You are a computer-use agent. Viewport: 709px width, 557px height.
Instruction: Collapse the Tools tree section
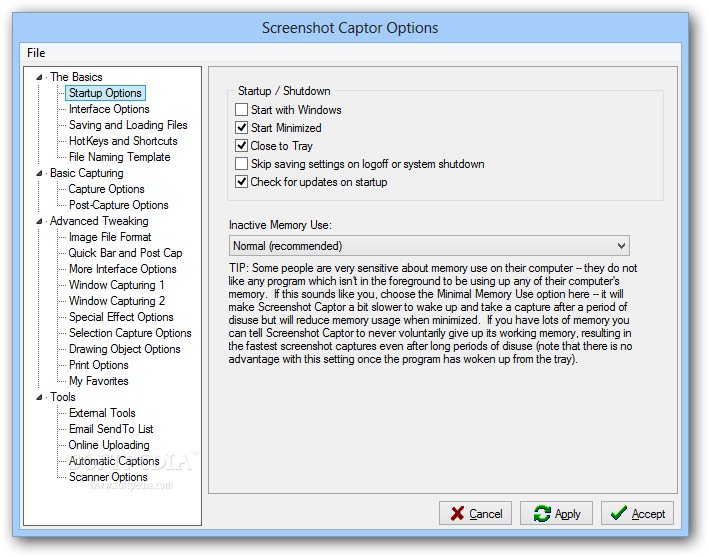tap(39, 397)
